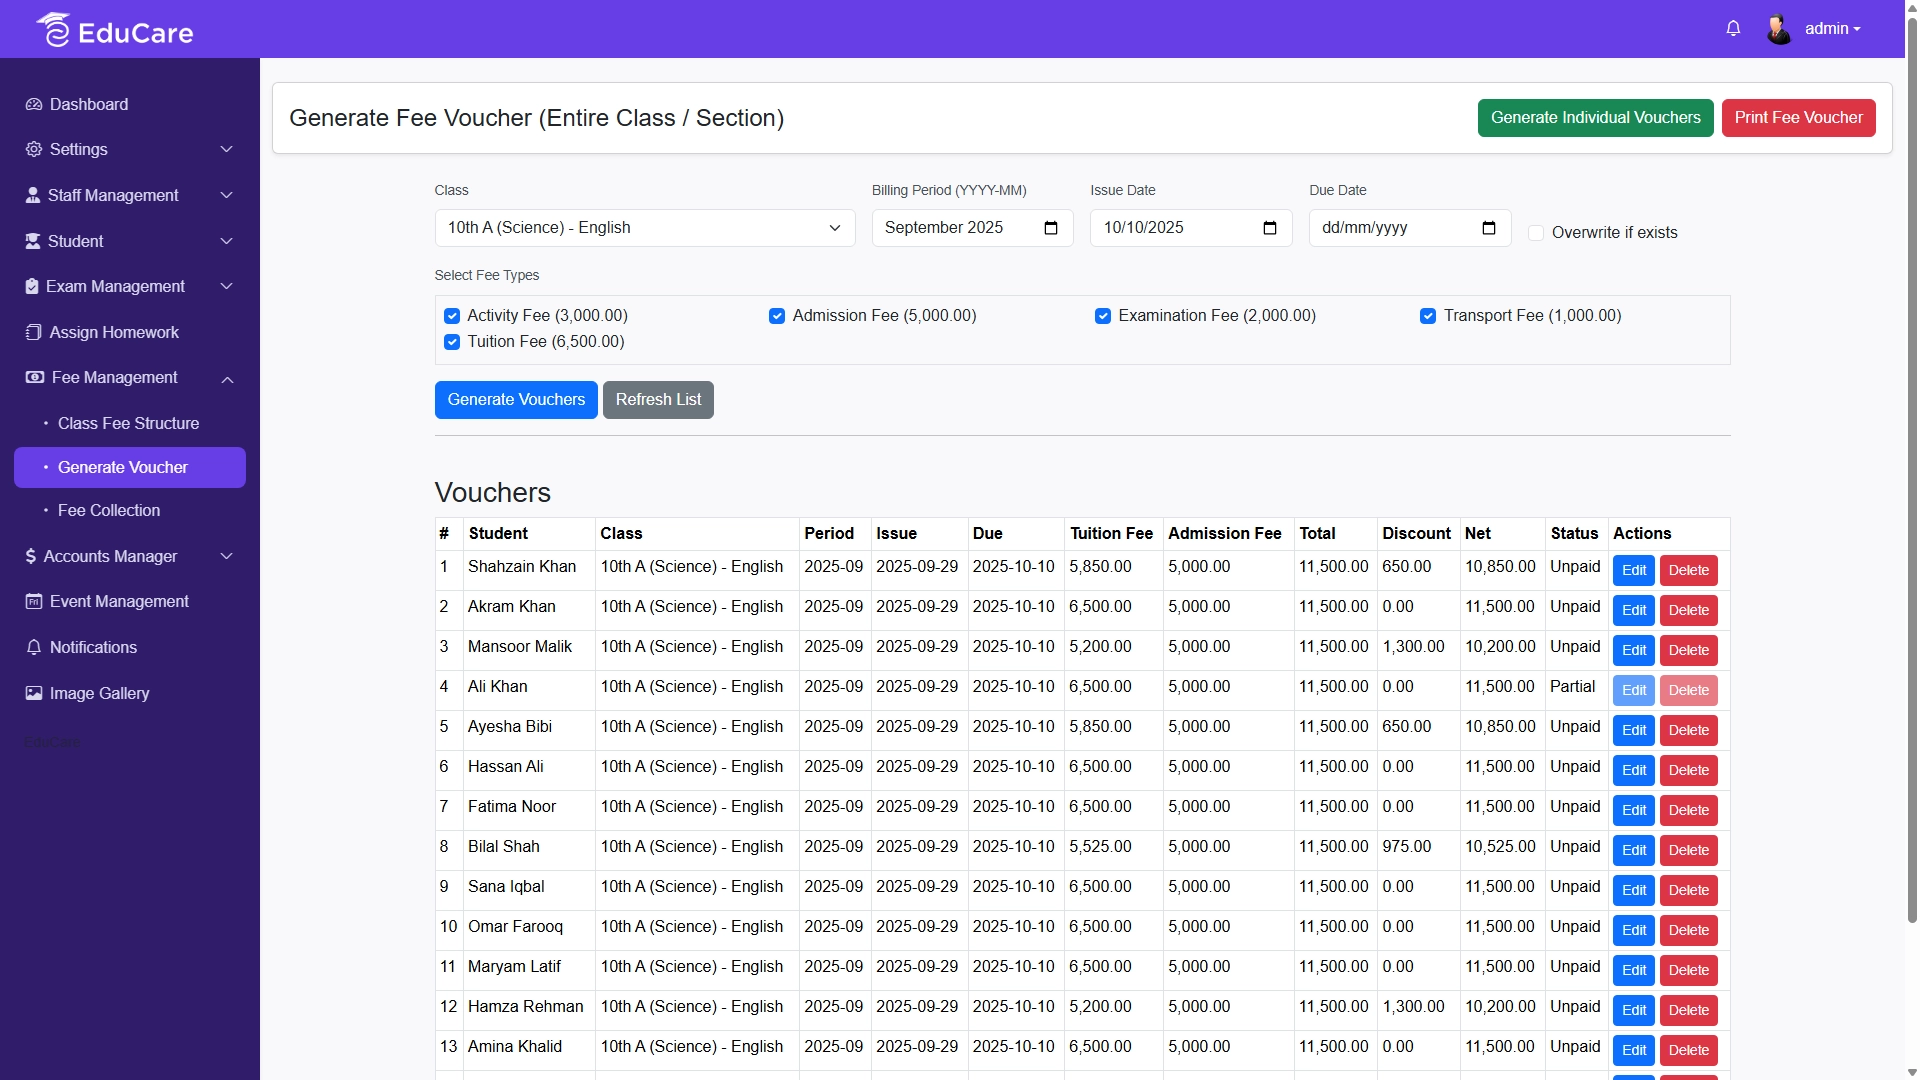Expand Exam Management submenu chevron

pos(227,286)
